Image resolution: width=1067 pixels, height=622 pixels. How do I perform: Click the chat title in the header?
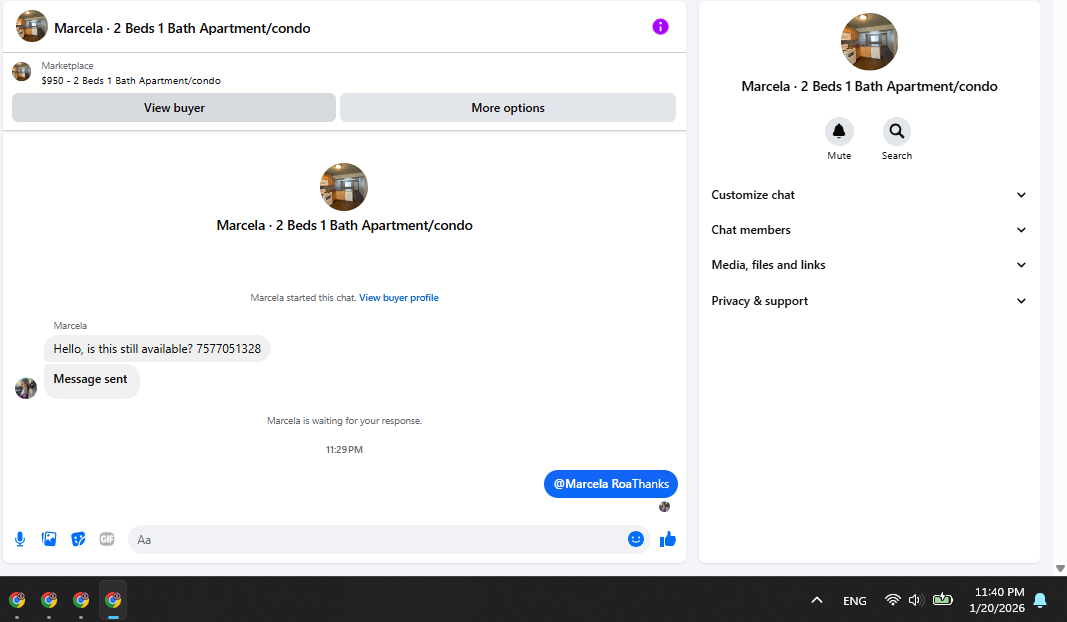click(182, 28)
